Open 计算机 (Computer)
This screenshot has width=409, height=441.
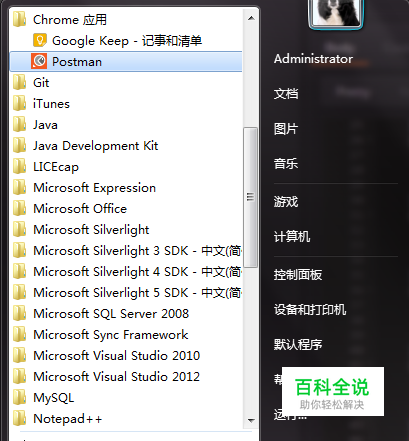(292, 237)
